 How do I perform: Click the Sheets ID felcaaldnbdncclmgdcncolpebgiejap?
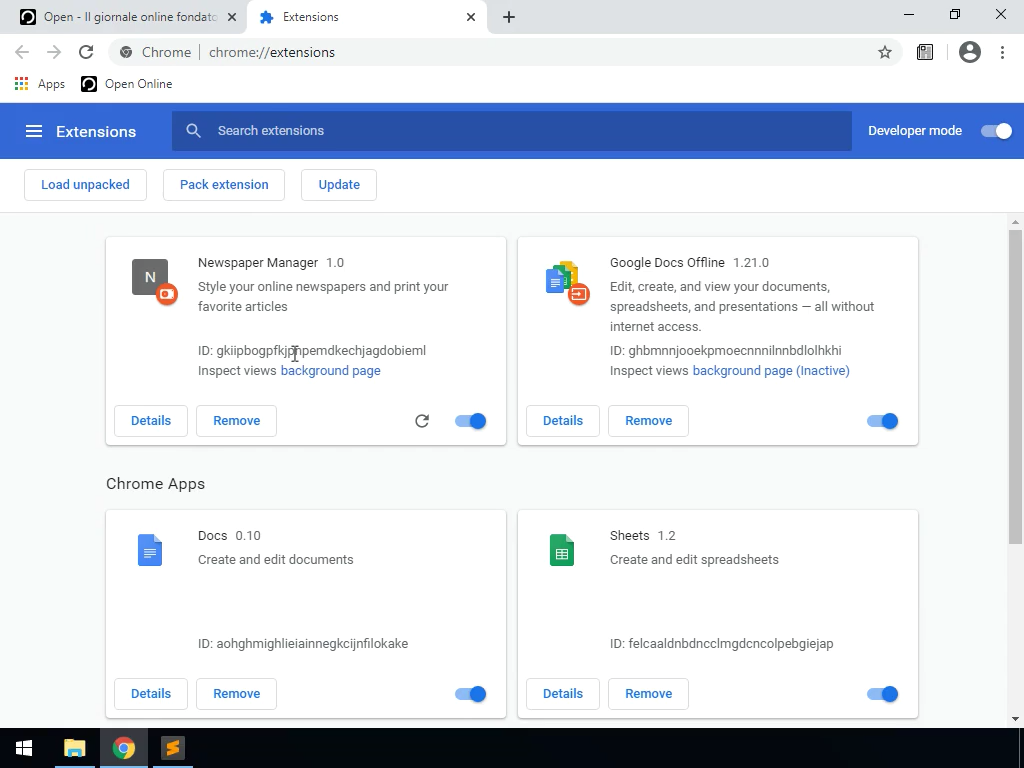tap(722, 644)
